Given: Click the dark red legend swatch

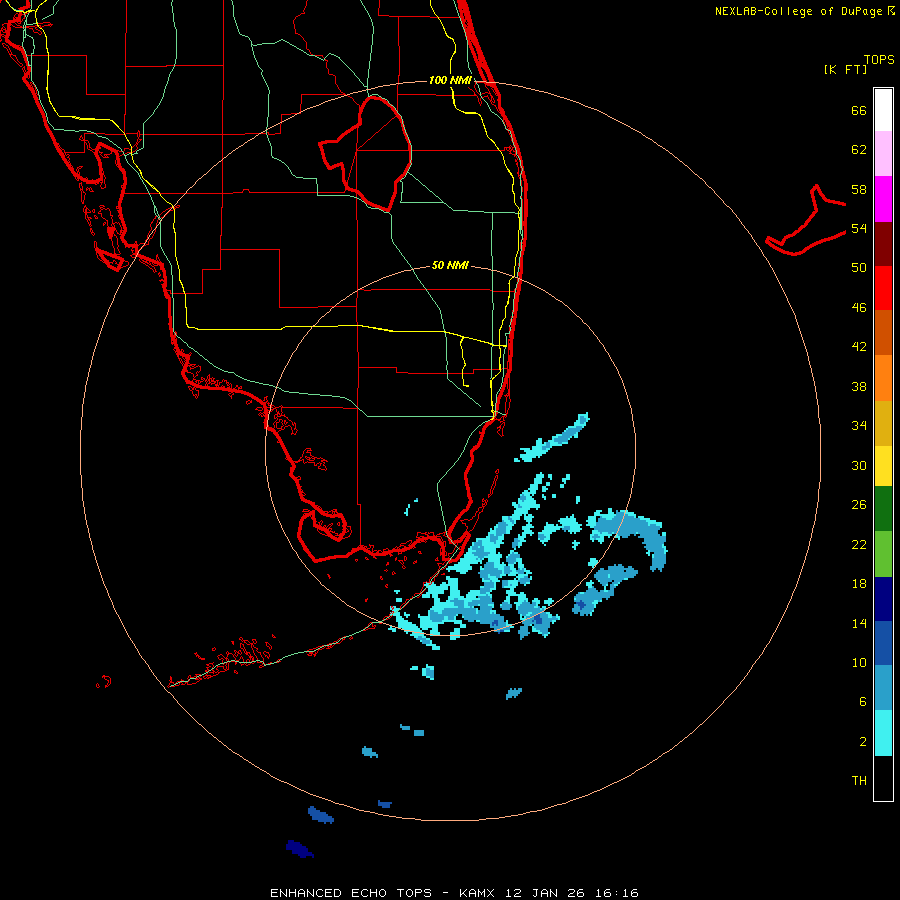Looking at the screenshot, I should point(883,243).
